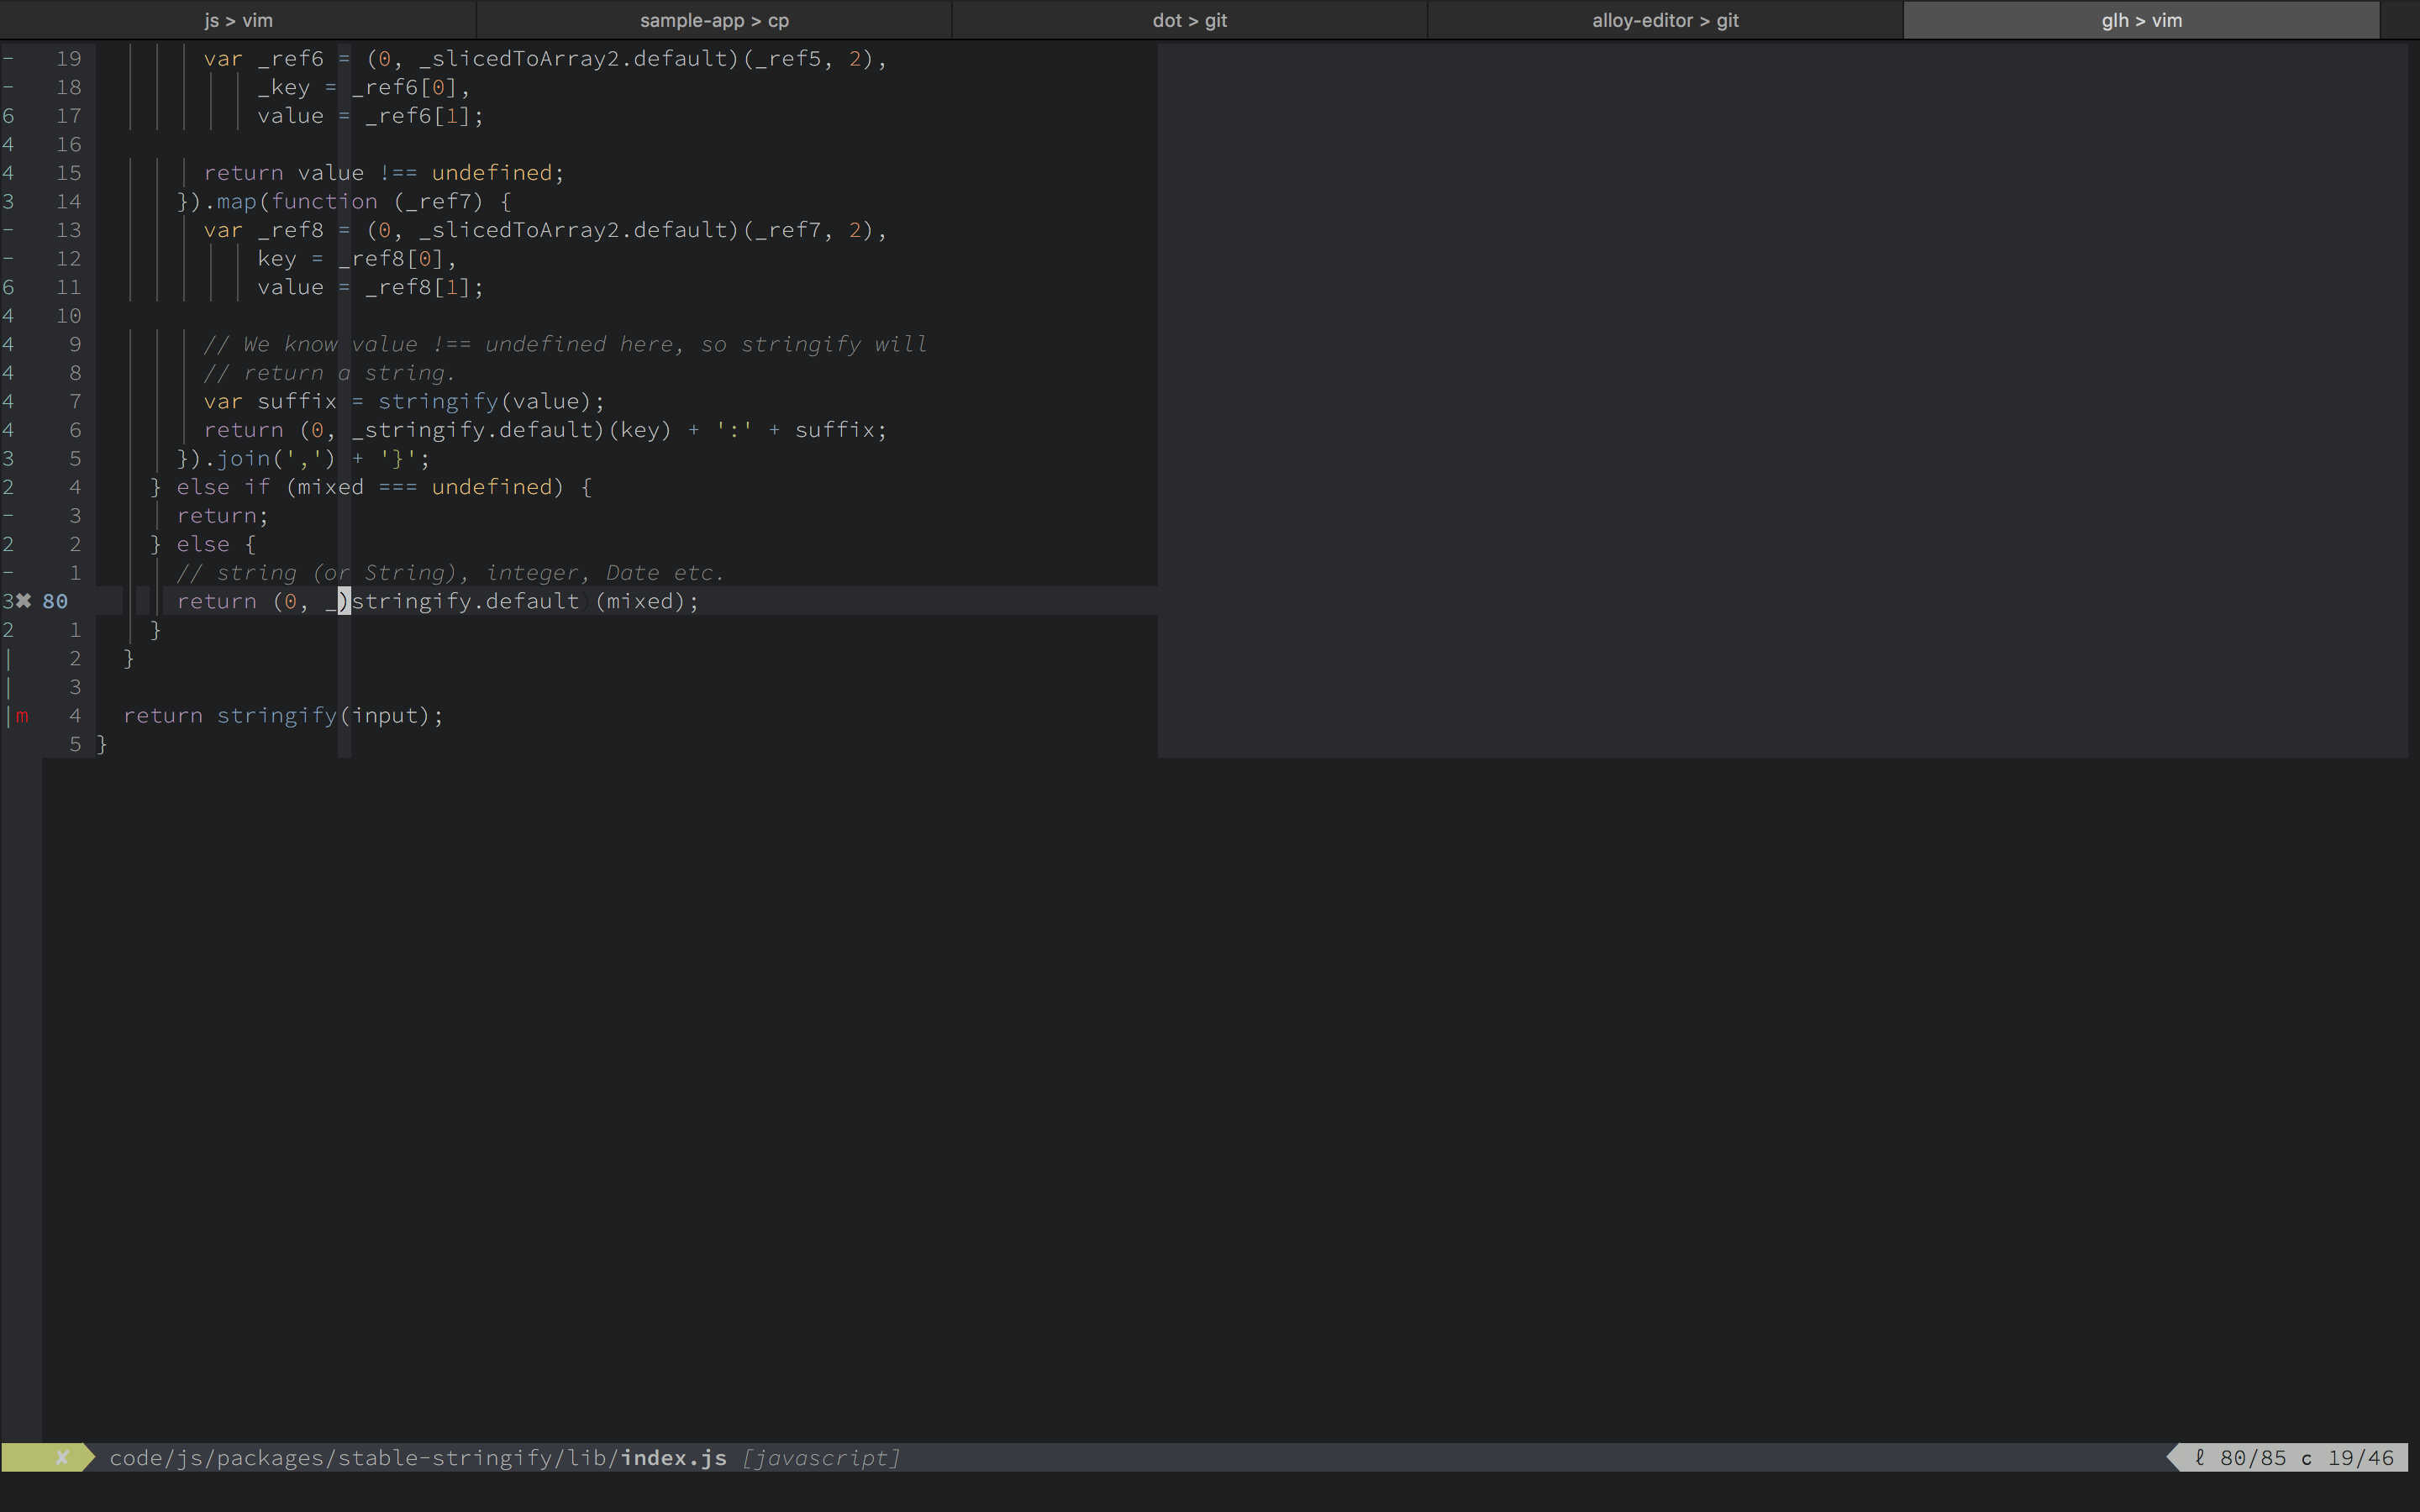
Task: Switch to the 'alloy-editor > git' tab
Action: click(x=1665, y=20)
